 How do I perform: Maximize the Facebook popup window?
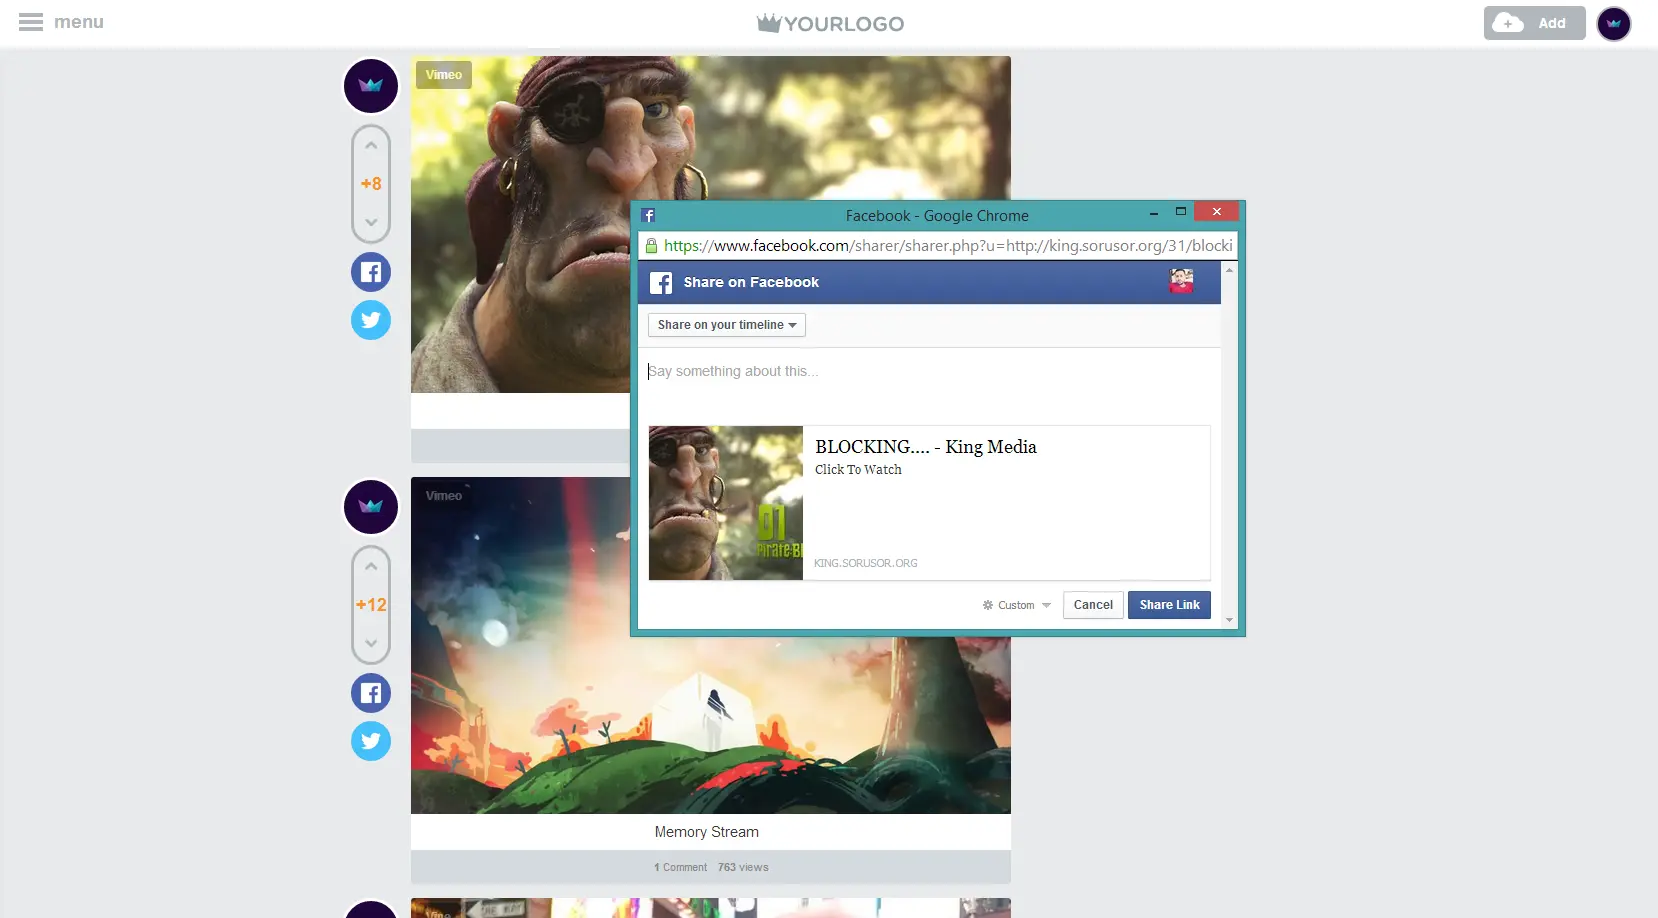point(1180,212)
